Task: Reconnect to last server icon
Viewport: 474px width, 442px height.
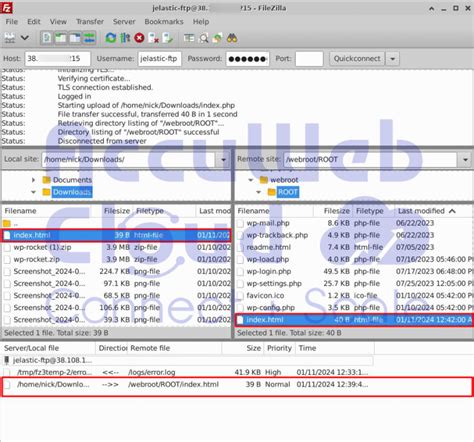Action: (168, 38)
